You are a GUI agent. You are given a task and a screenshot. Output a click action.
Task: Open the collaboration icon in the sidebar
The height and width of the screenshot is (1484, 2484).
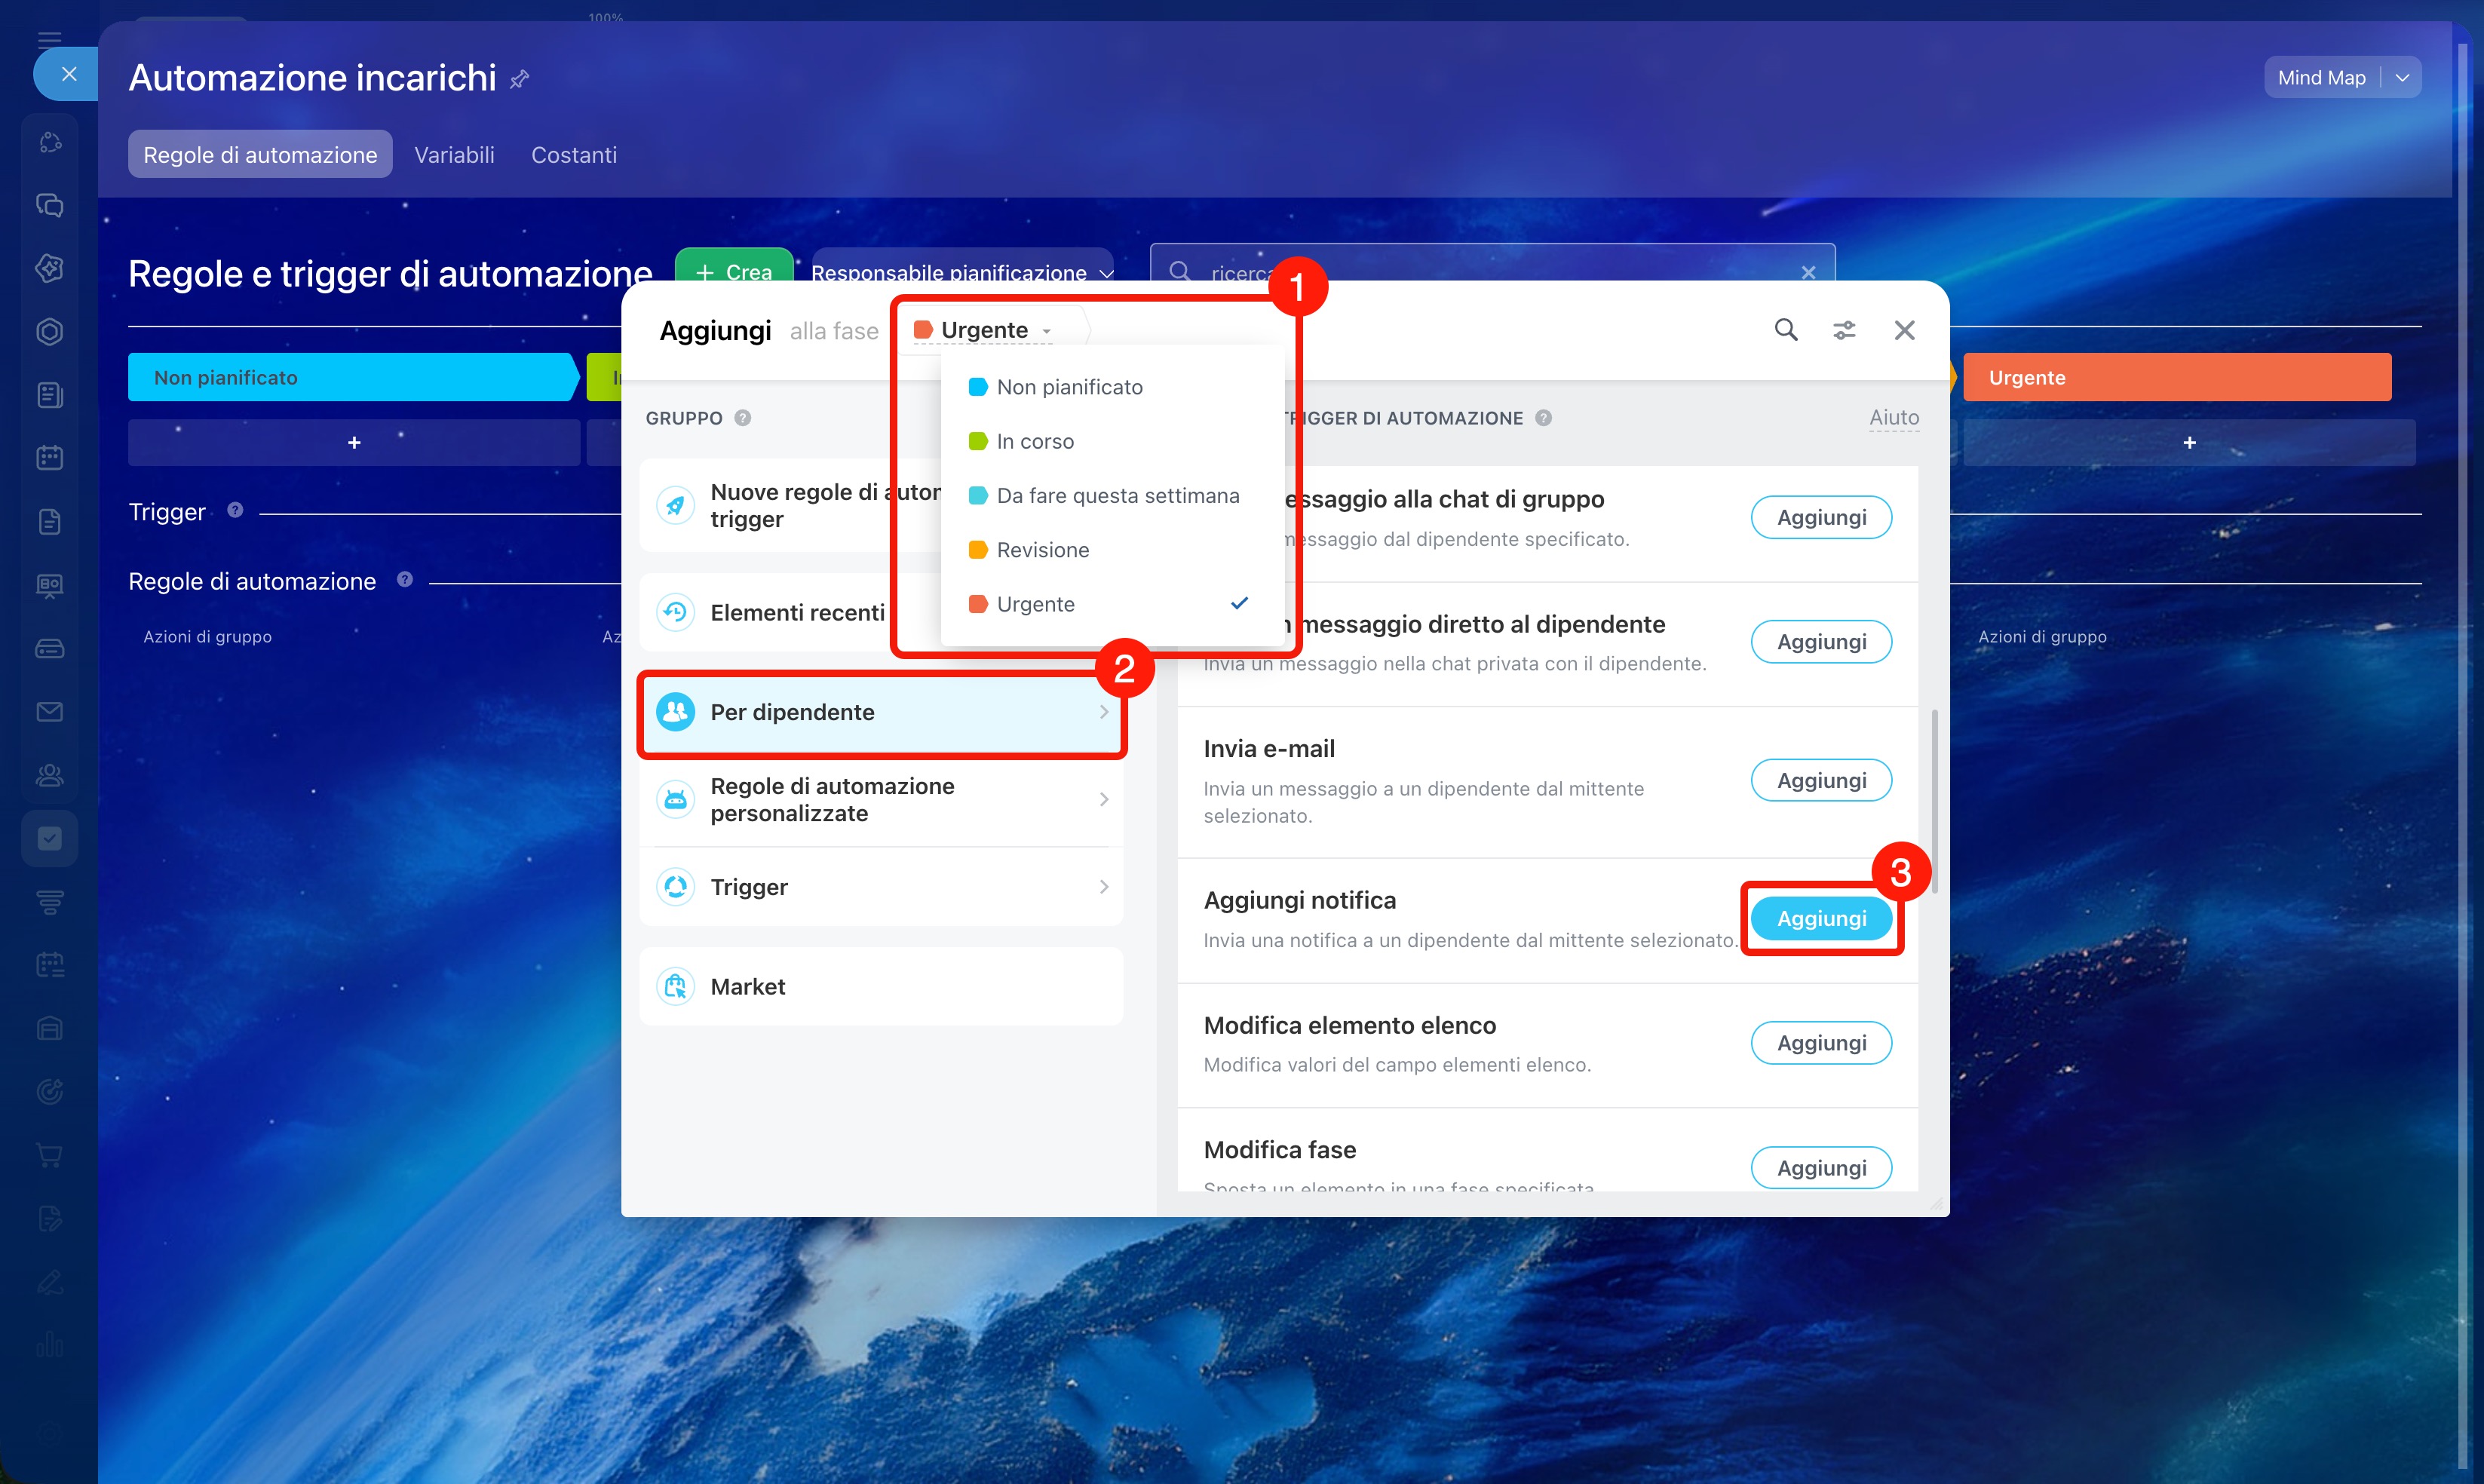coord(50,142)
